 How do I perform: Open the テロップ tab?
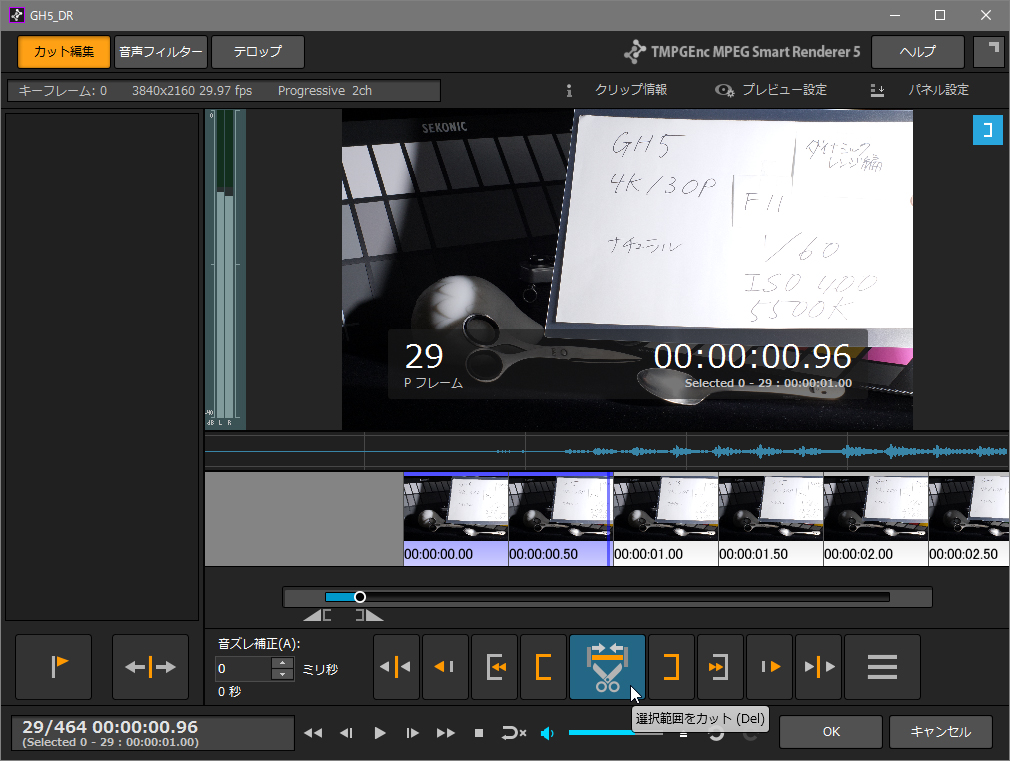click(x=258, y=52)
